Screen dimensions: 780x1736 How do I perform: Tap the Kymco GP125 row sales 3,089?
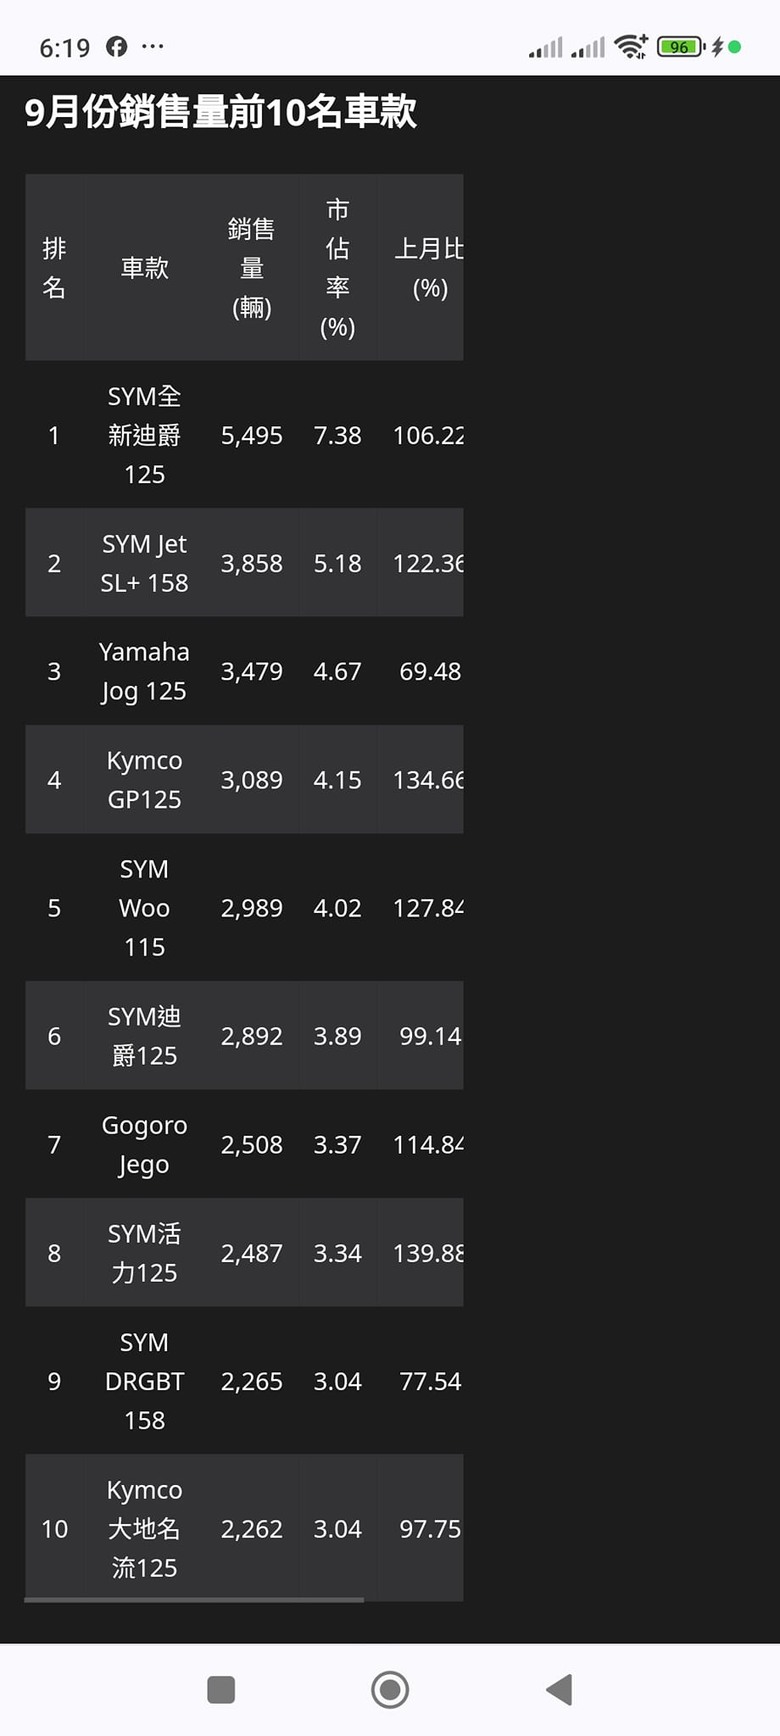point(252,779)
